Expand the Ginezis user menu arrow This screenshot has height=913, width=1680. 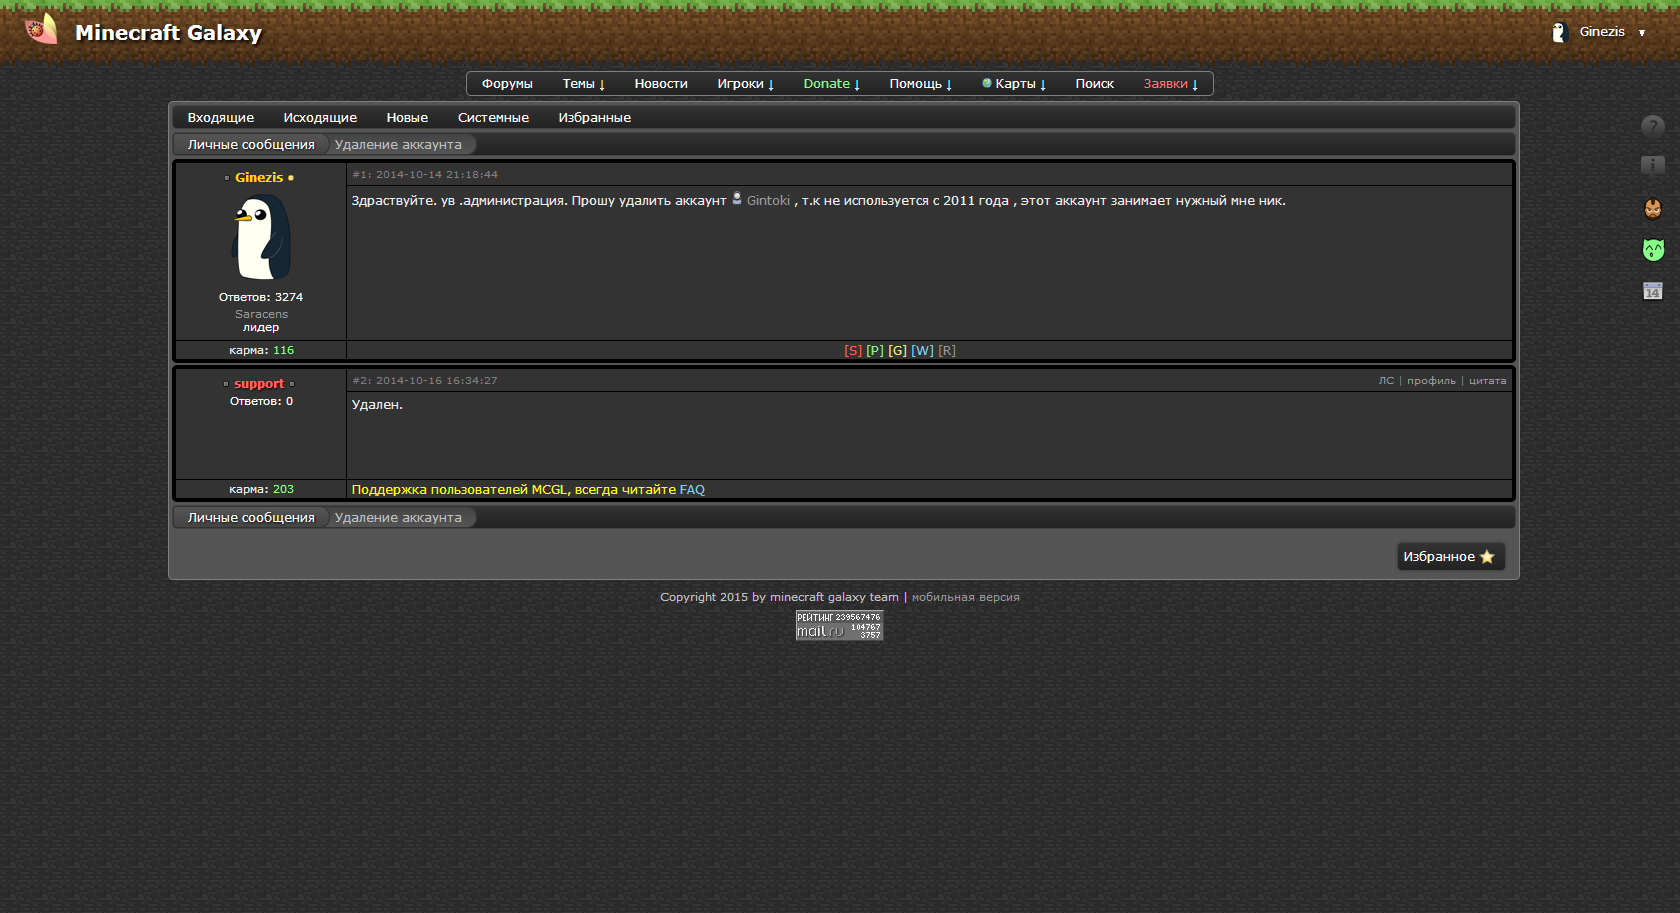1641,33
